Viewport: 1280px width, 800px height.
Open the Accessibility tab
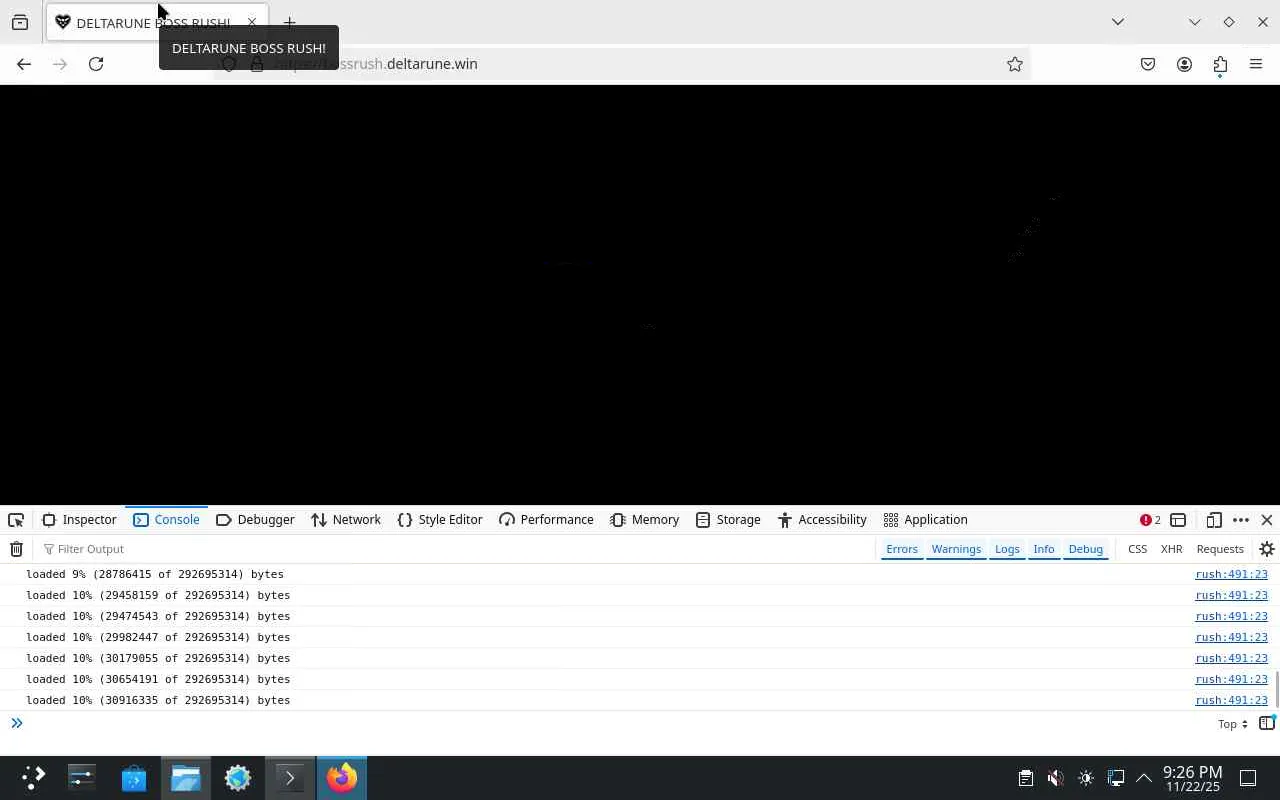point(822,520)
